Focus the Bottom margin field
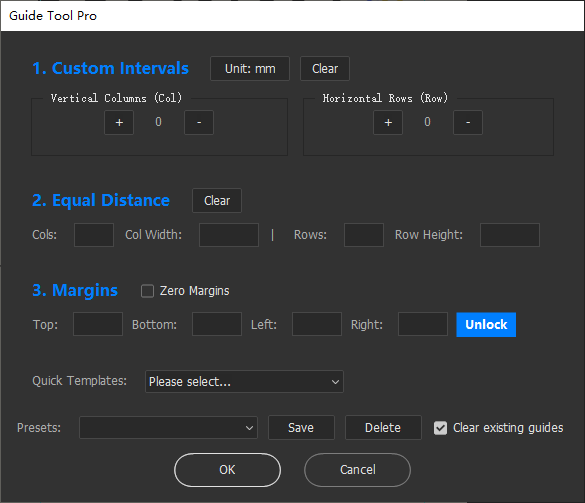Image resolution: width=585 pixels, height=503 pixels. click(217, 324)
